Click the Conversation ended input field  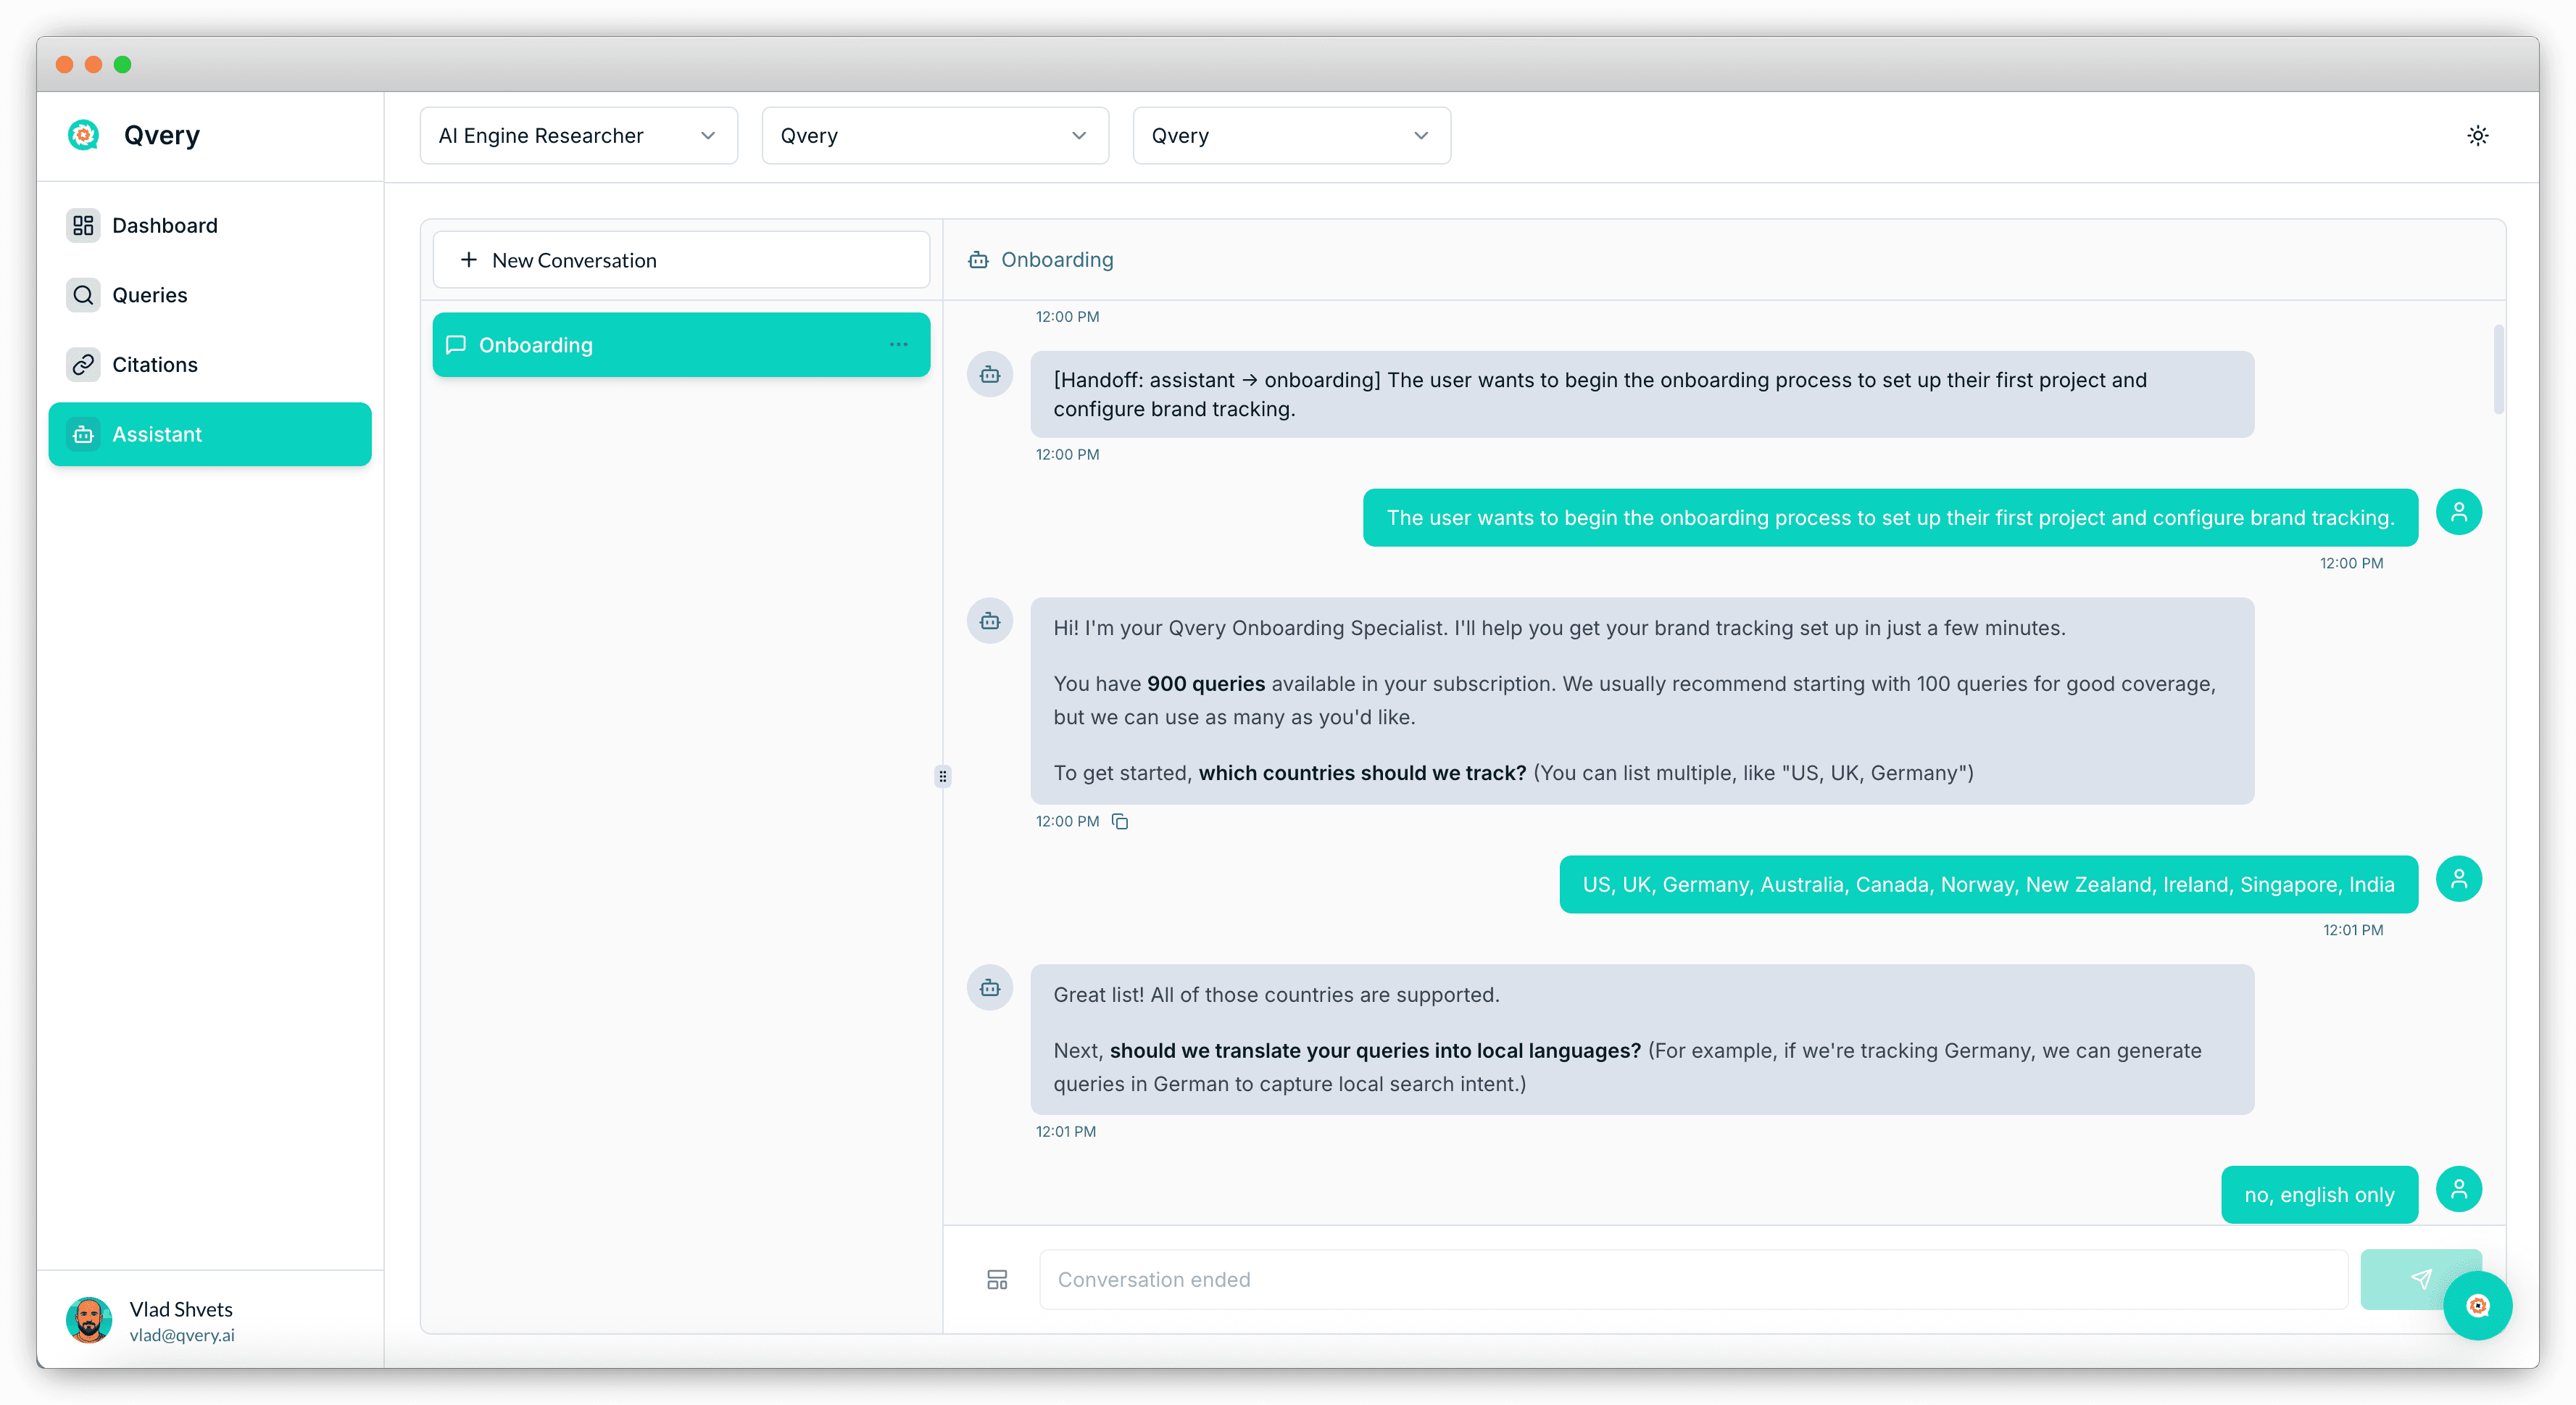(1692, 1280)
